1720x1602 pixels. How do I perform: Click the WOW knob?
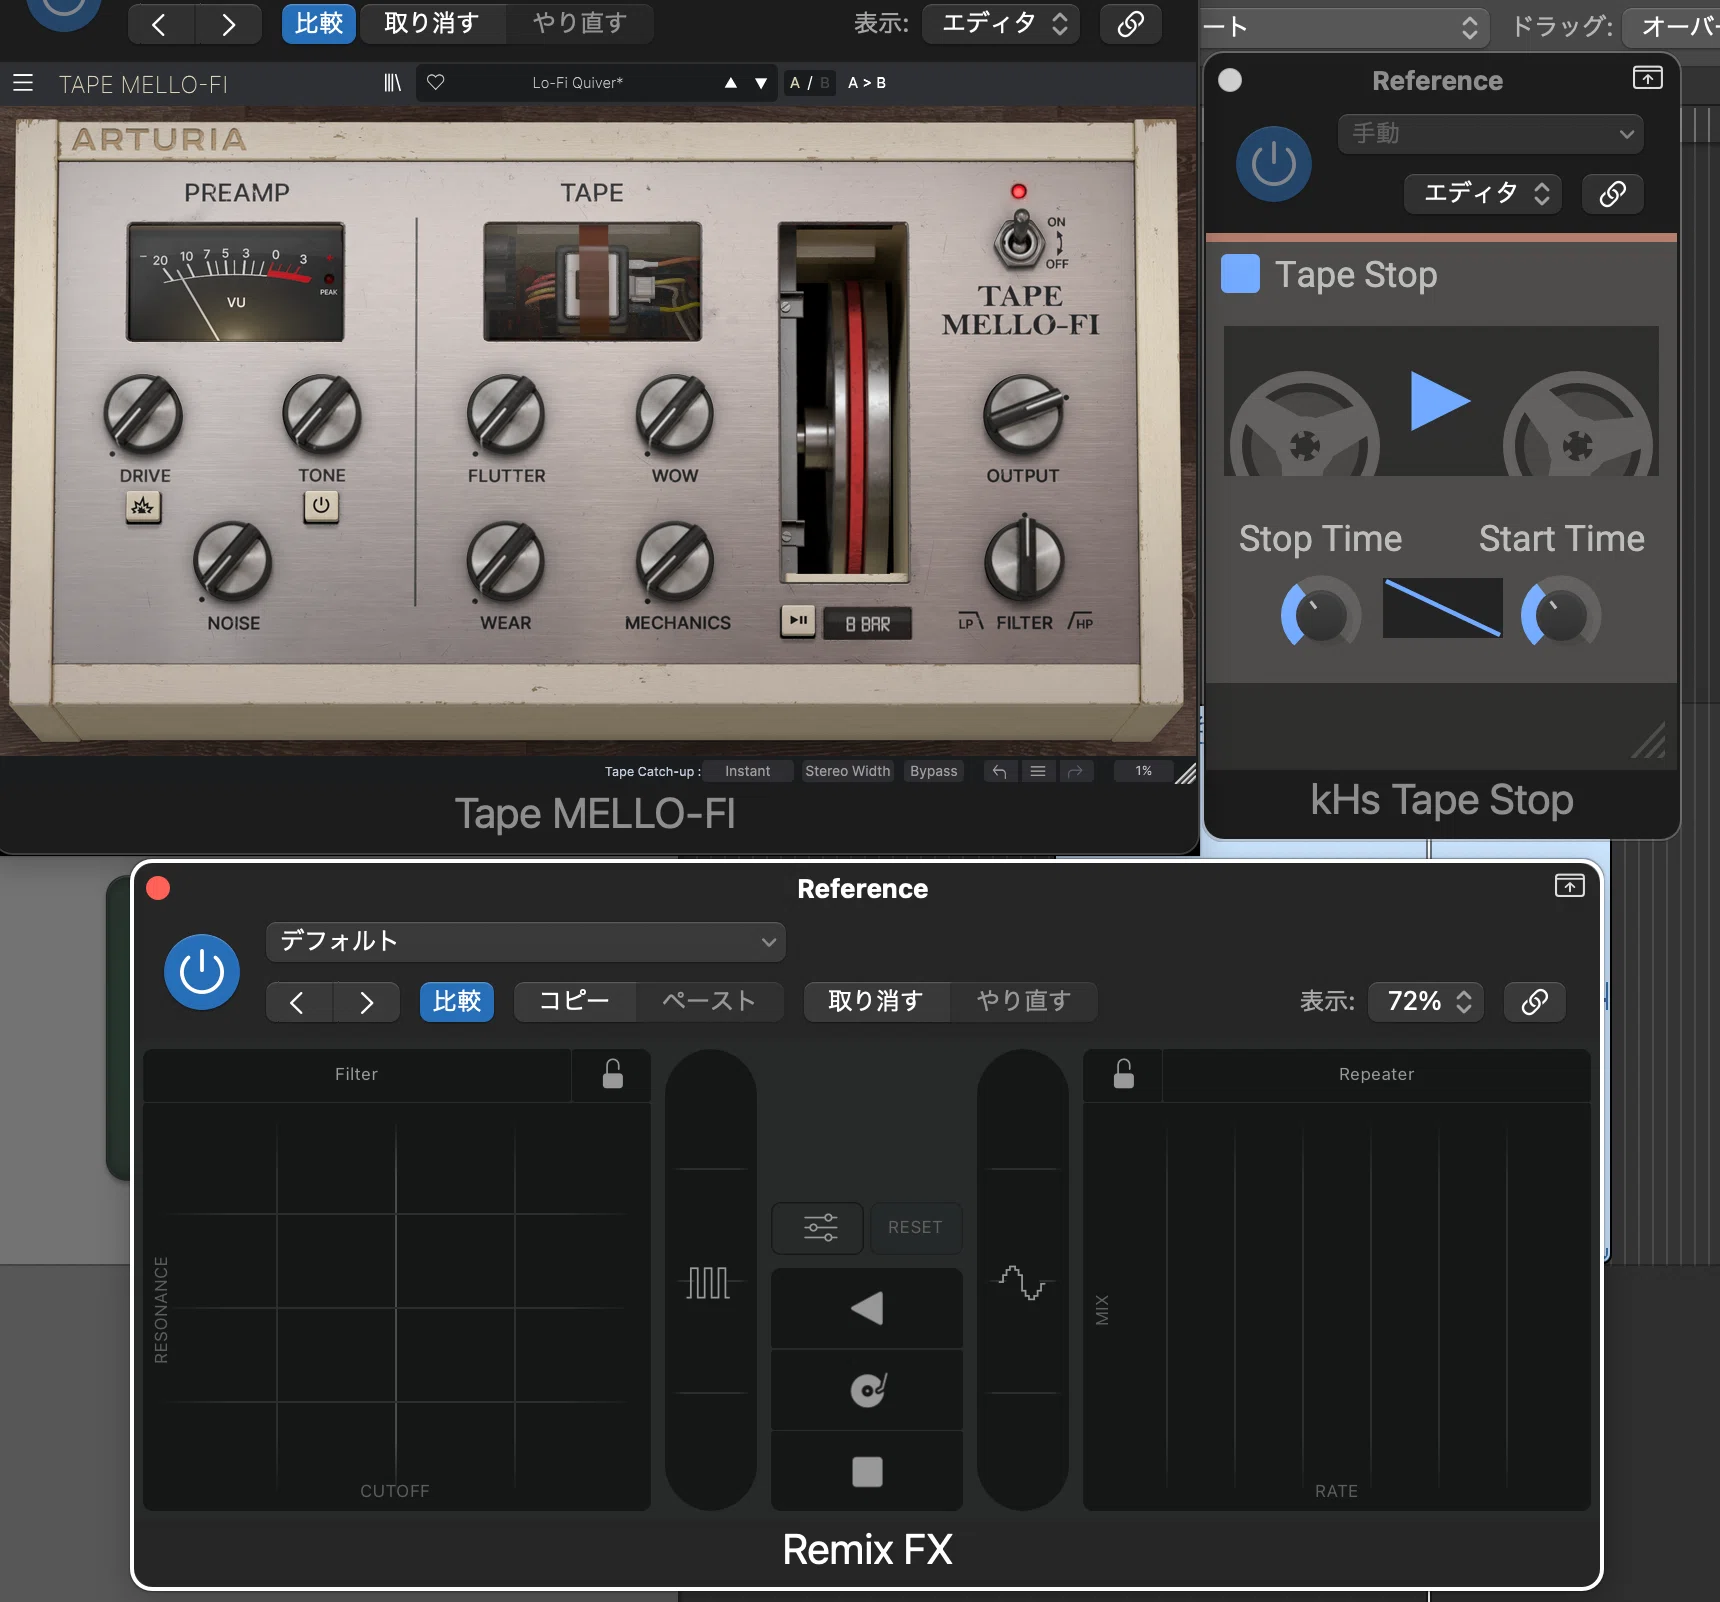675,415
